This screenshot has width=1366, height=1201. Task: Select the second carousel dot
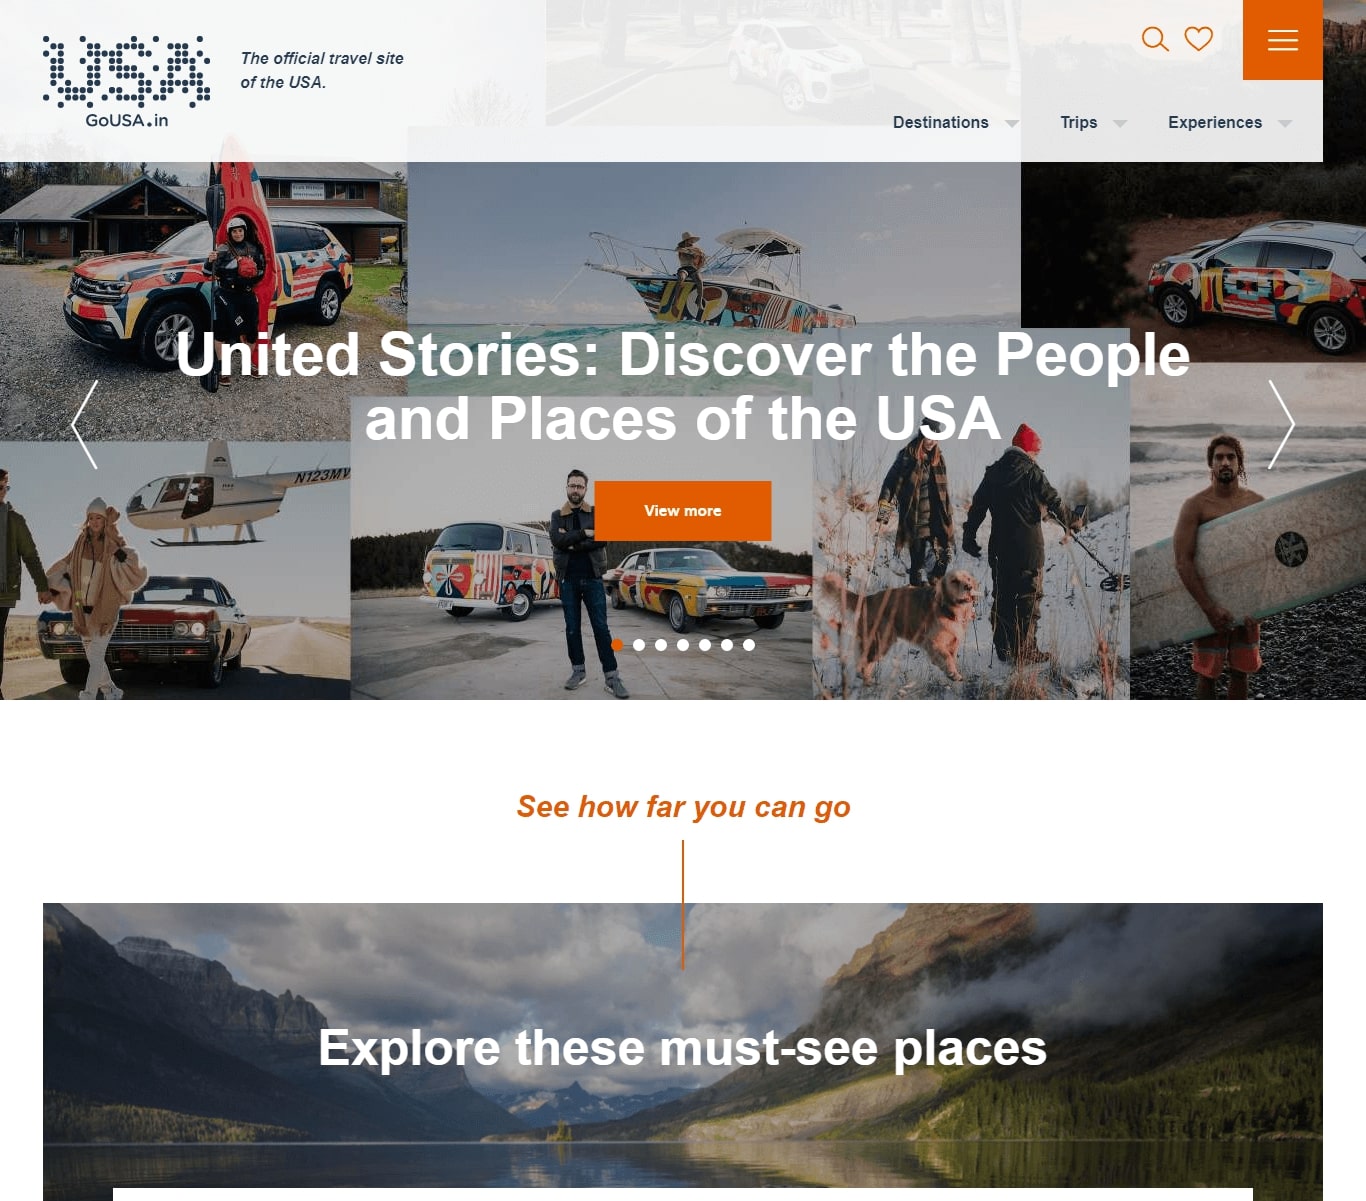[639, 645]
